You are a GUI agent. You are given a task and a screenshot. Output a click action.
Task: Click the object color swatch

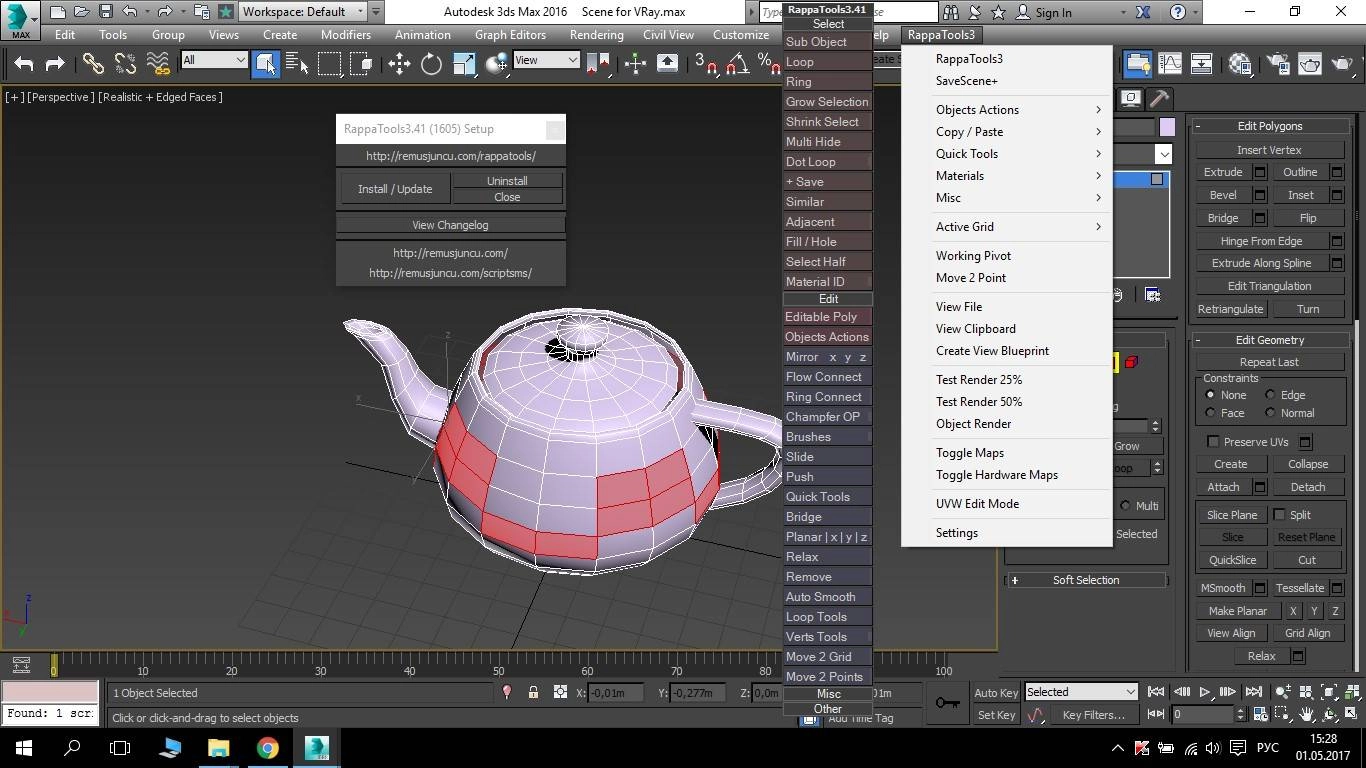[x=1167, y=127]
